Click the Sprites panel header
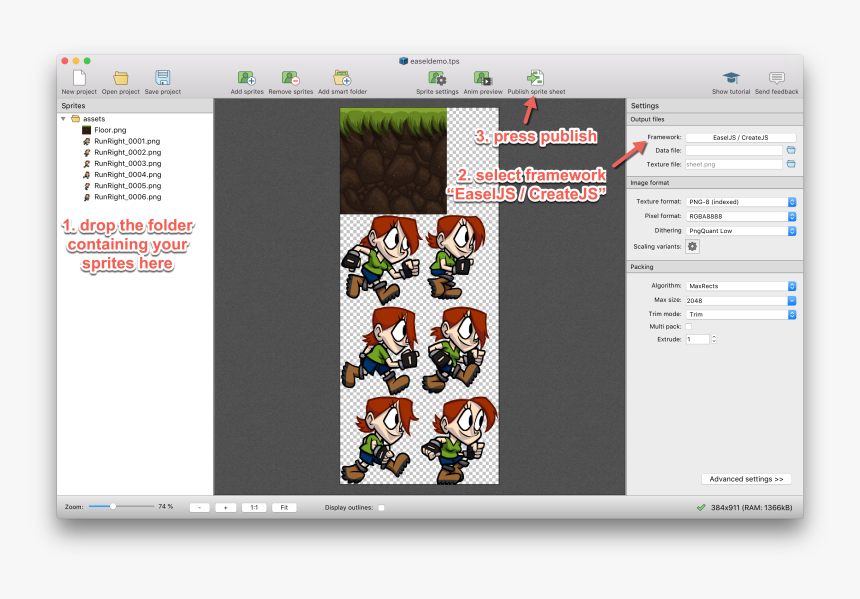860x599 pixels. [135, 105]
